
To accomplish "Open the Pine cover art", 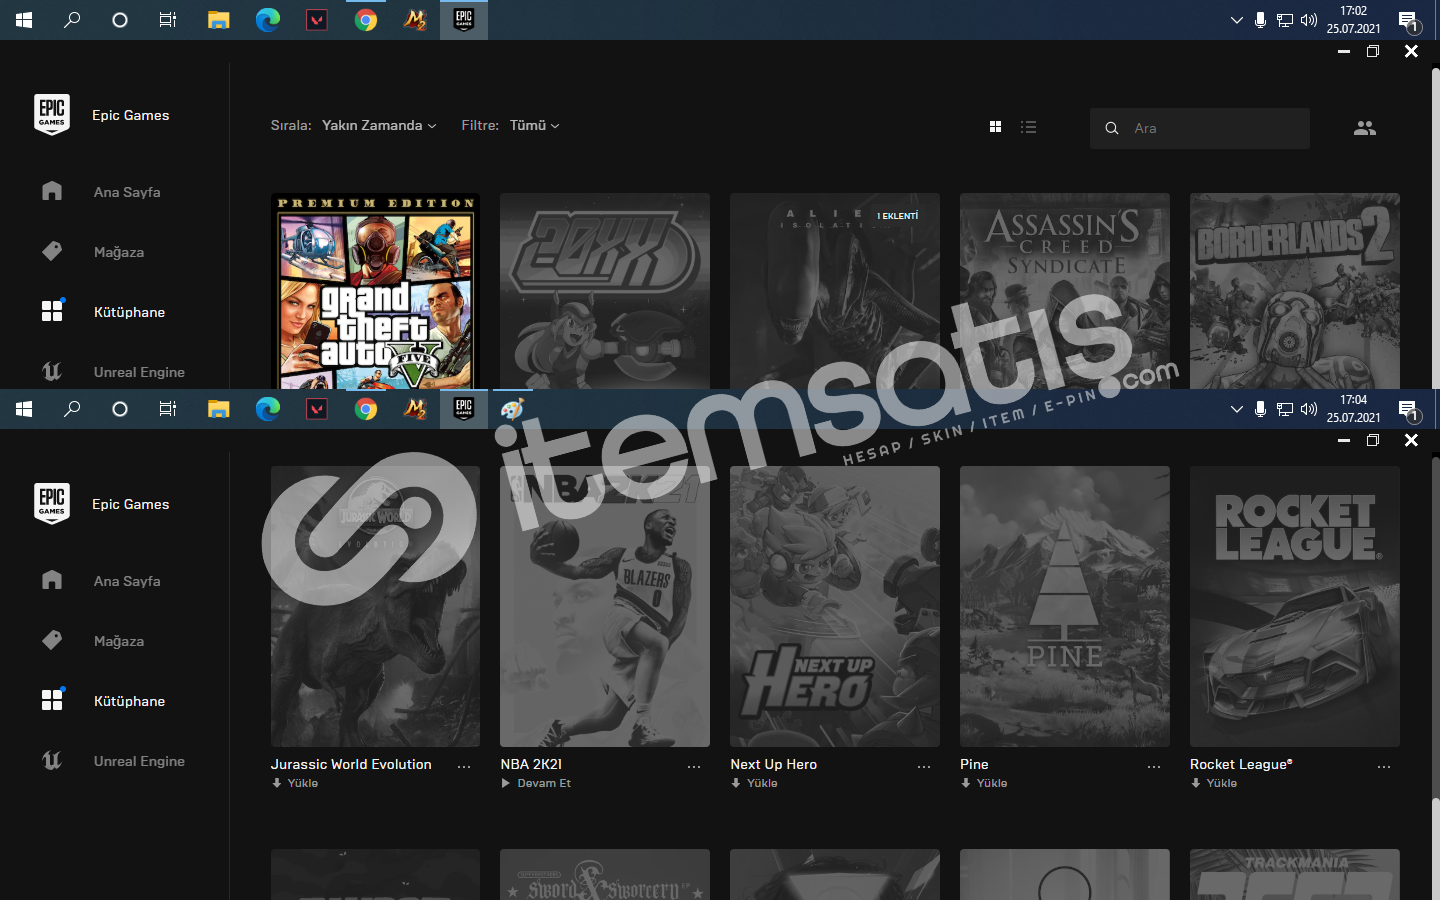I will point(1065,606).
